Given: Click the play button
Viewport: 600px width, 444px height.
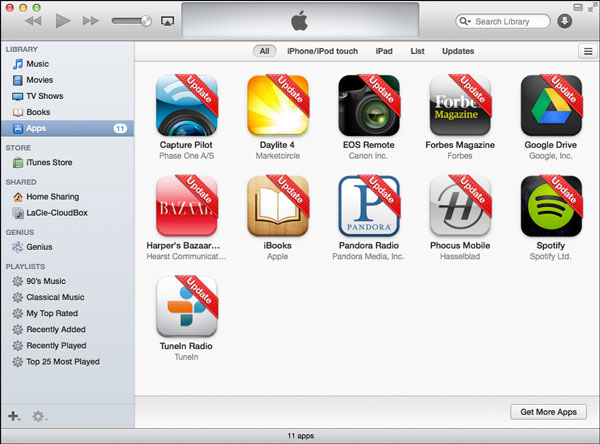Looking at the screenshot, I should coord(63,21).
